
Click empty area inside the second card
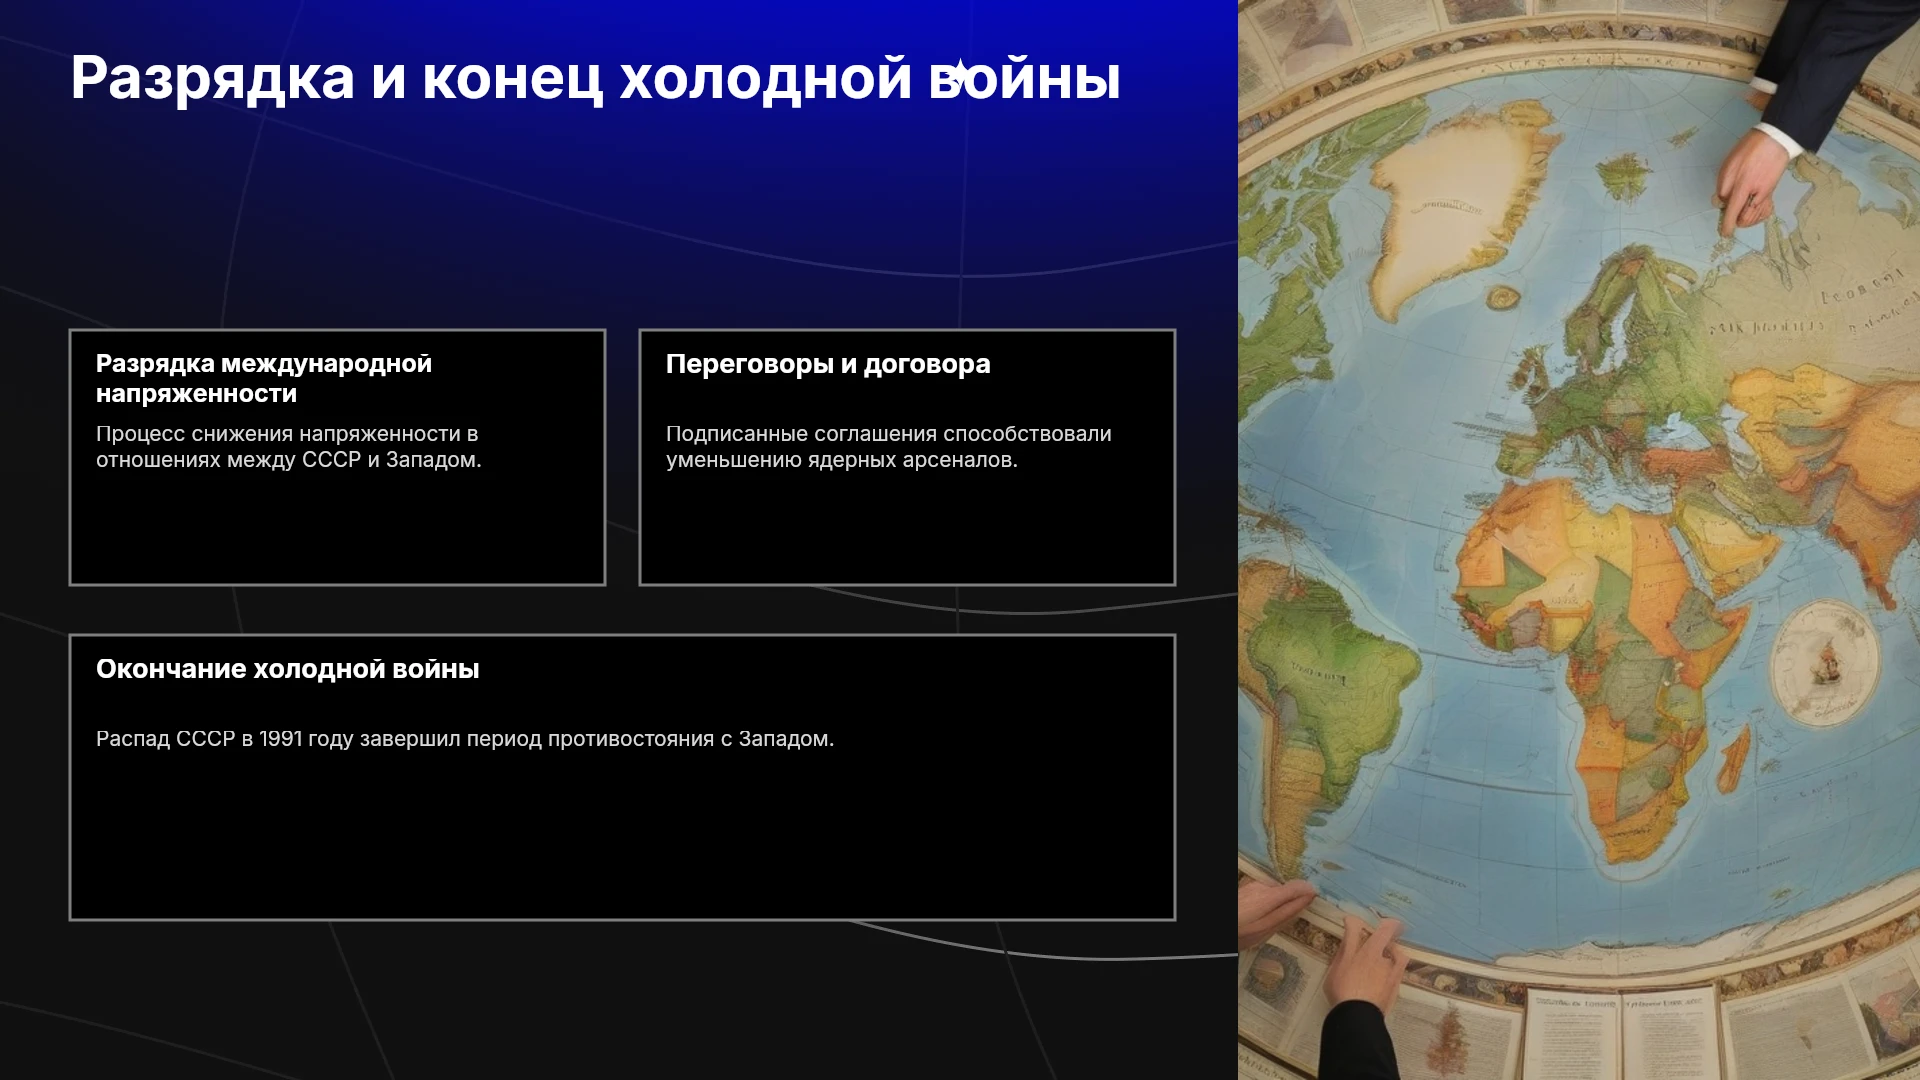[907, 530]
